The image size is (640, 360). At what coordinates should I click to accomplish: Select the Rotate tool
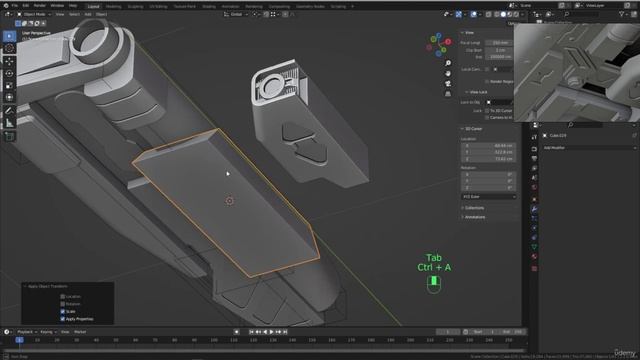point(9,73)
